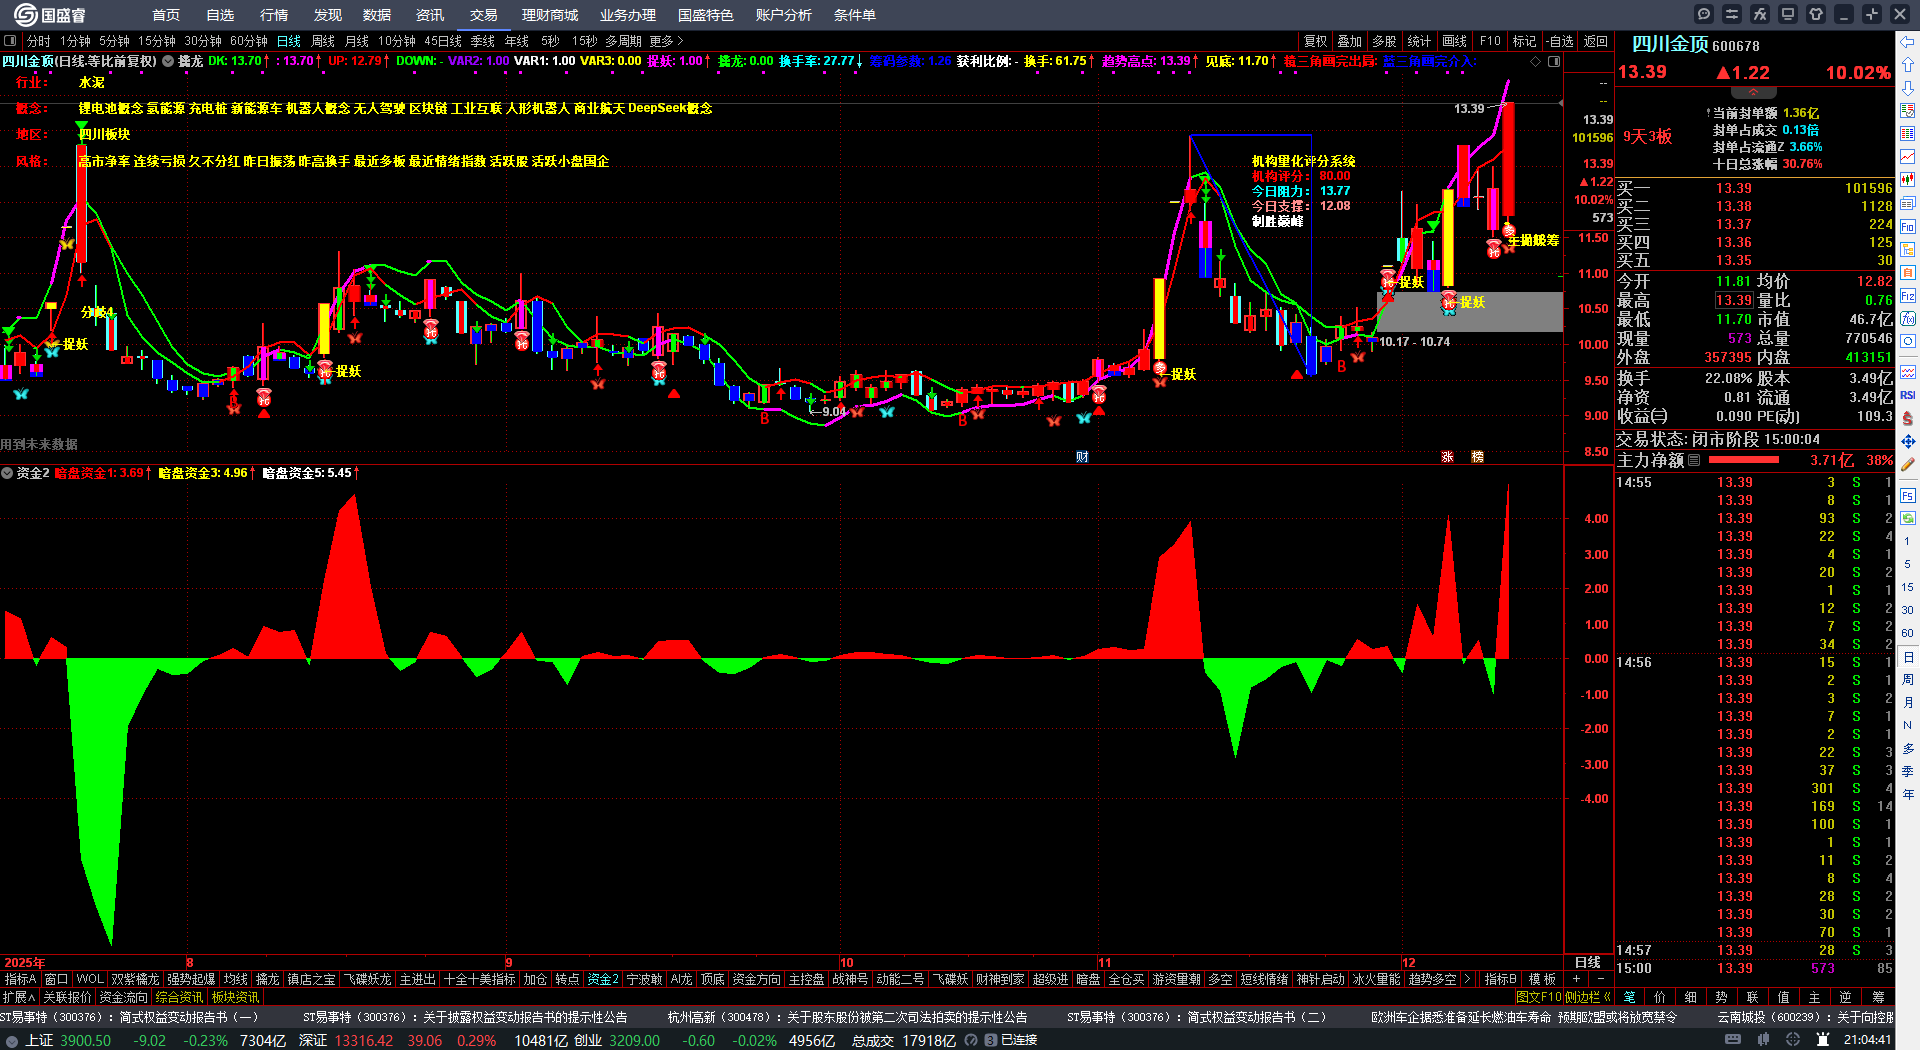Screen dimensions: 1920x1050
Task: Open the circle dropdown beside 资金2 indicator
Action: [7, 473]
